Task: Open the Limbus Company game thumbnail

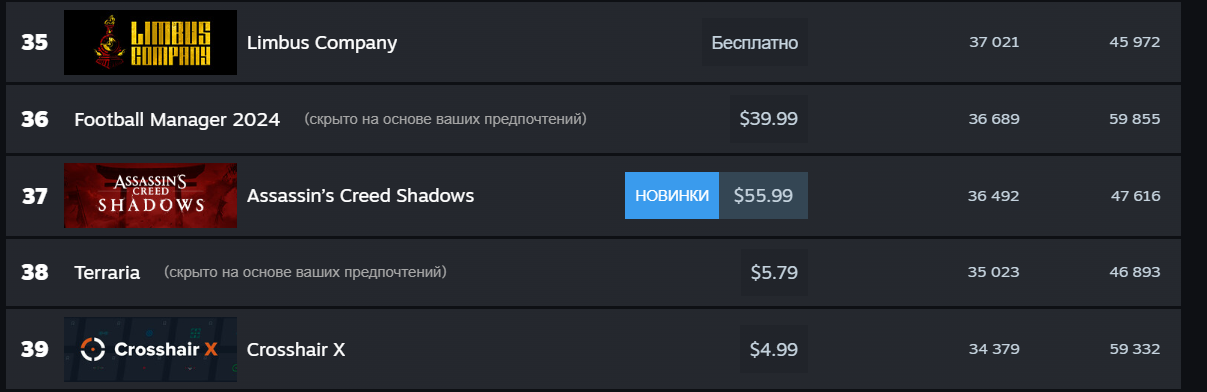Action: 150,42
